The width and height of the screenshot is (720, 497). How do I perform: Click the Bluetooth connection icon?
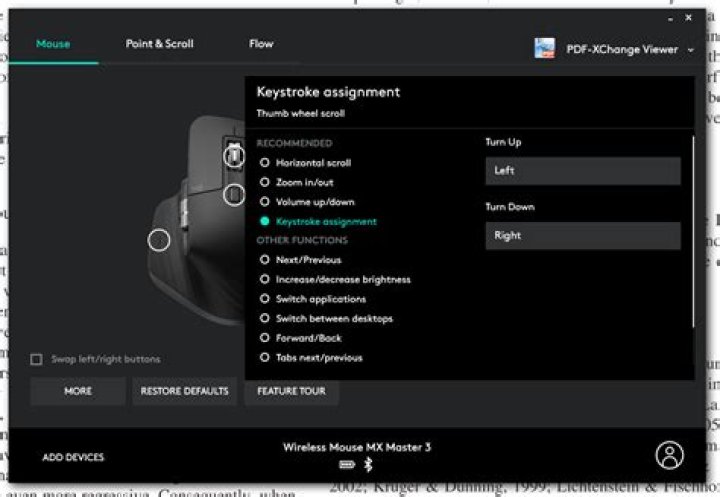point(368,465)
